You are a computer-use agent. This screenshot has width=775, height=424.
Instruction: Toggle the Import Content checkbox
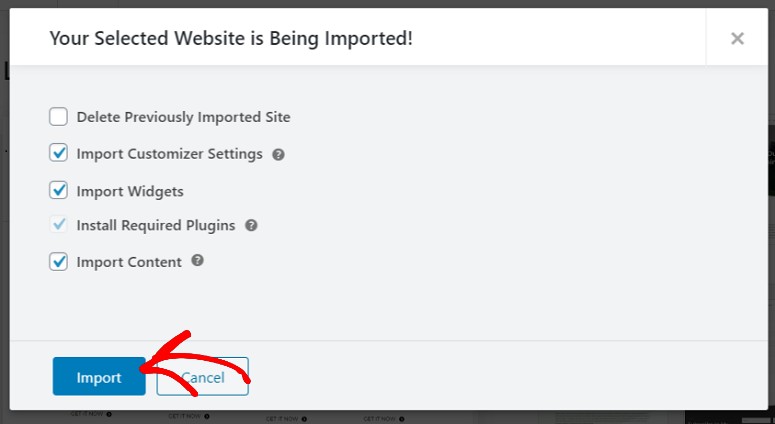pos(58,262)
